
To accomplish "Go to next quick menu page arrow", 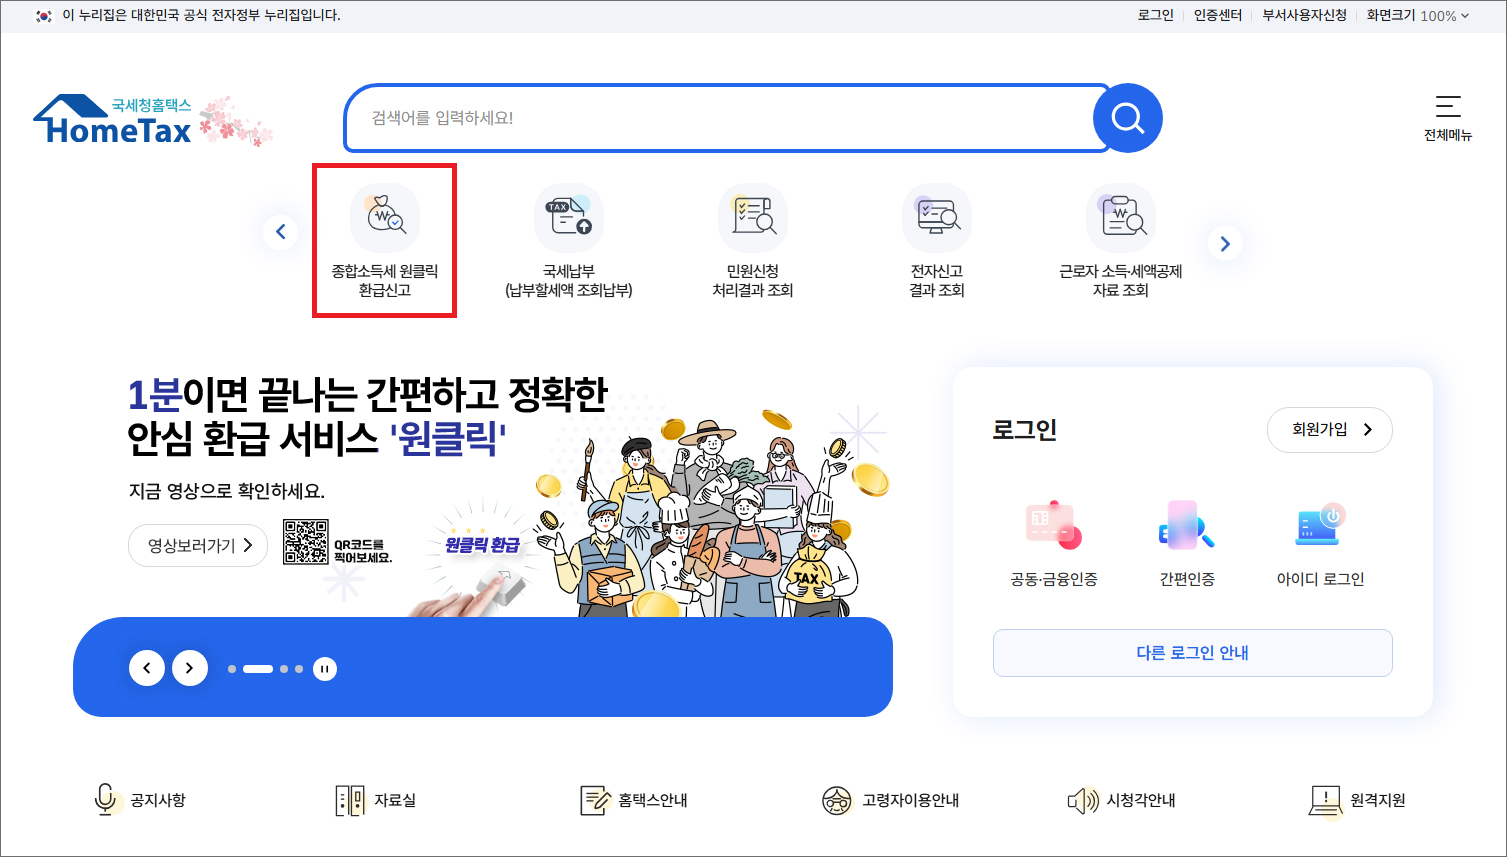I will (x=1225, y=243).
